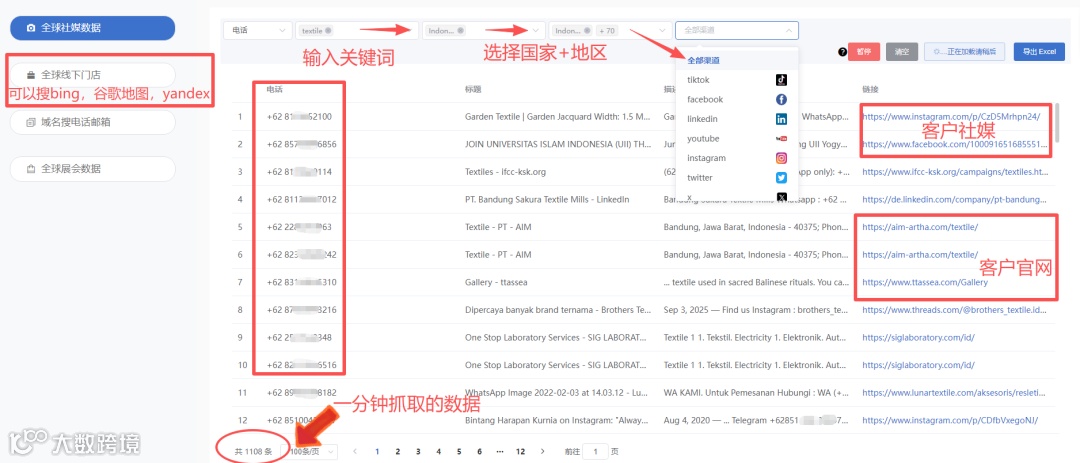Click the 清空 clear button
Image resolution: width=1080 pixels, height=463 pixels.
902,52
